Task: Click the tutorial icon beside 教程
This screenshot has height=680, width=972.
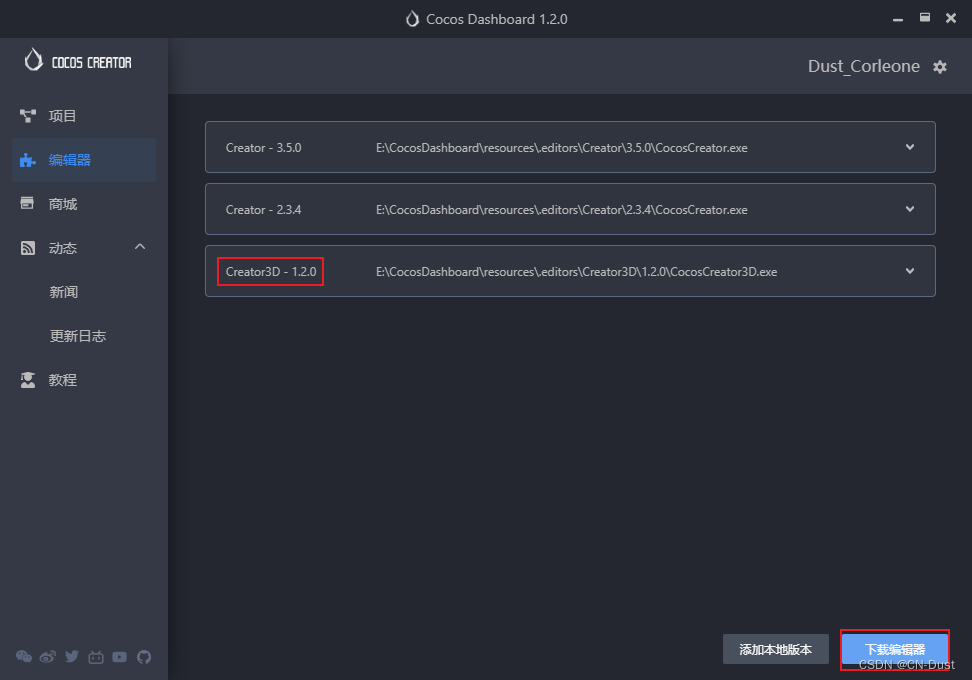Action: pos(28,380)
